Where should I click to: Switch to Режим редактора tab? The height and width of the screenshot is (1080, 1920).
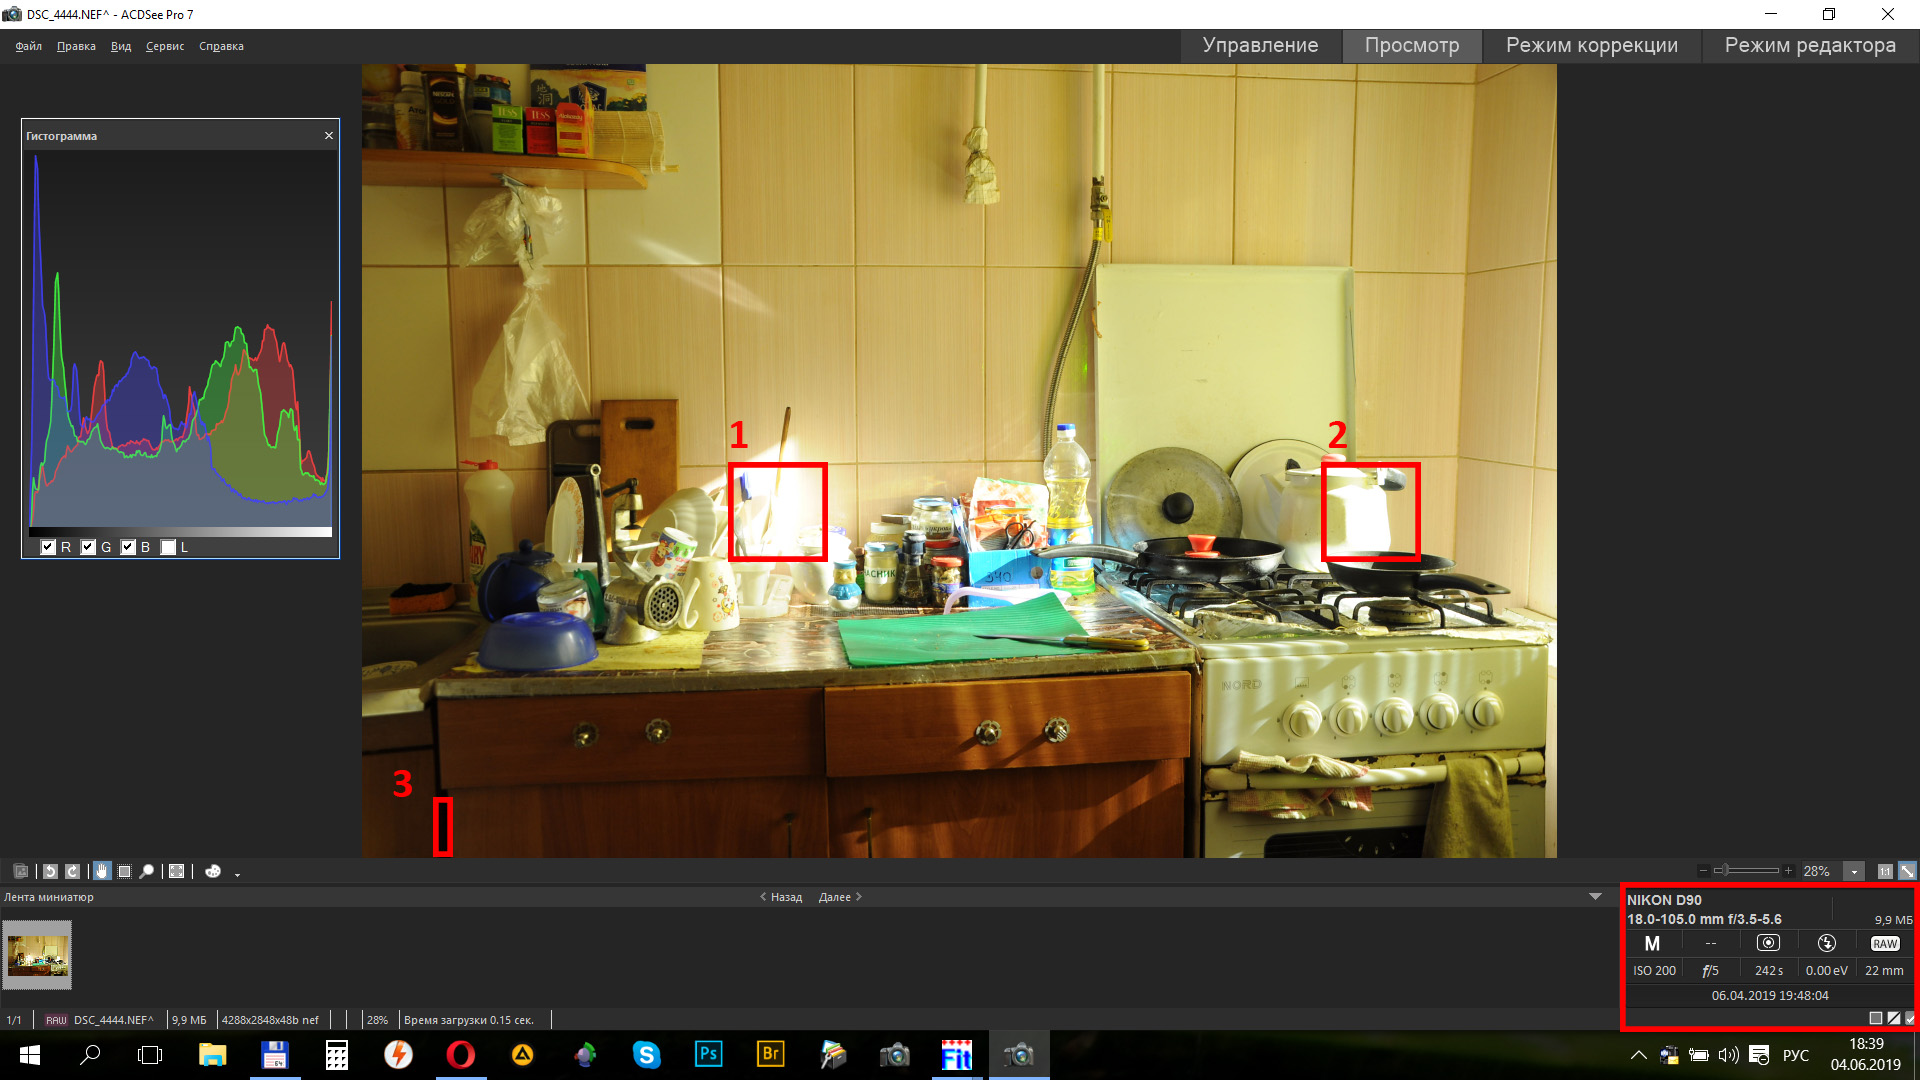1809,45
